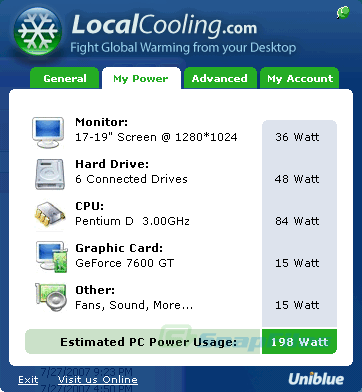Click the Other sound card icon

(50, 298)
